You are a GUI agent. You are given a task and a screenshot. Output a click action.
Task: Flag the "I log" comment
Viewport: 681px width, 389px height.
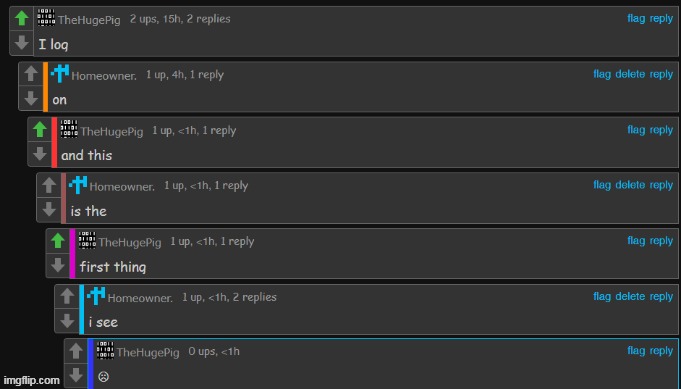636,19
